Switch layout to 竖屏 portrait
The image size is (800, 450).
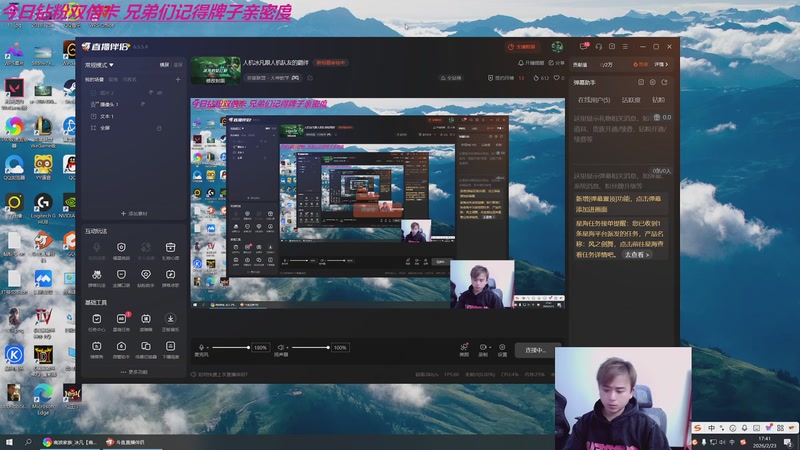click(178, 65)
